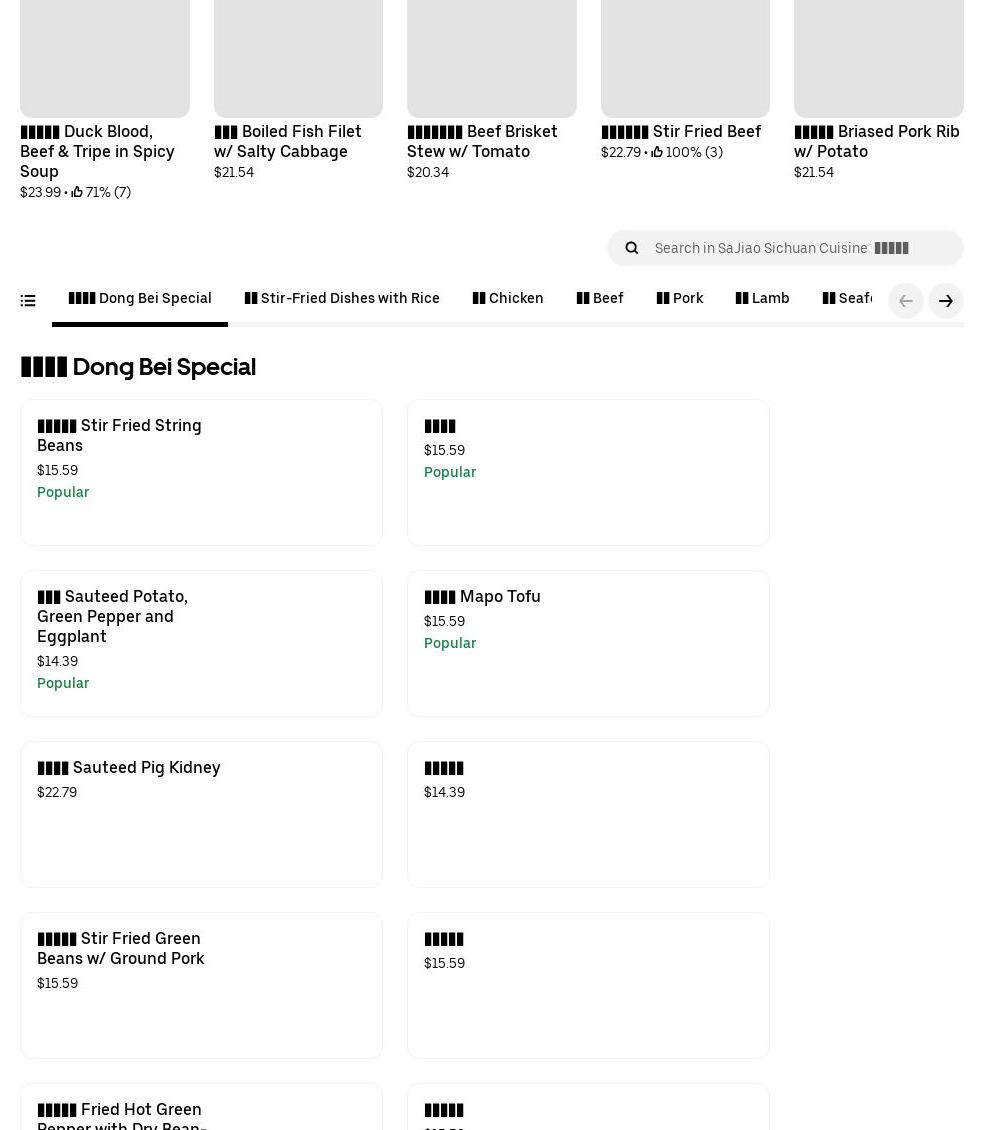The image size is (984, 1130).
Task: Open Stir Fried String Beans item
Action: pos(200,472)
